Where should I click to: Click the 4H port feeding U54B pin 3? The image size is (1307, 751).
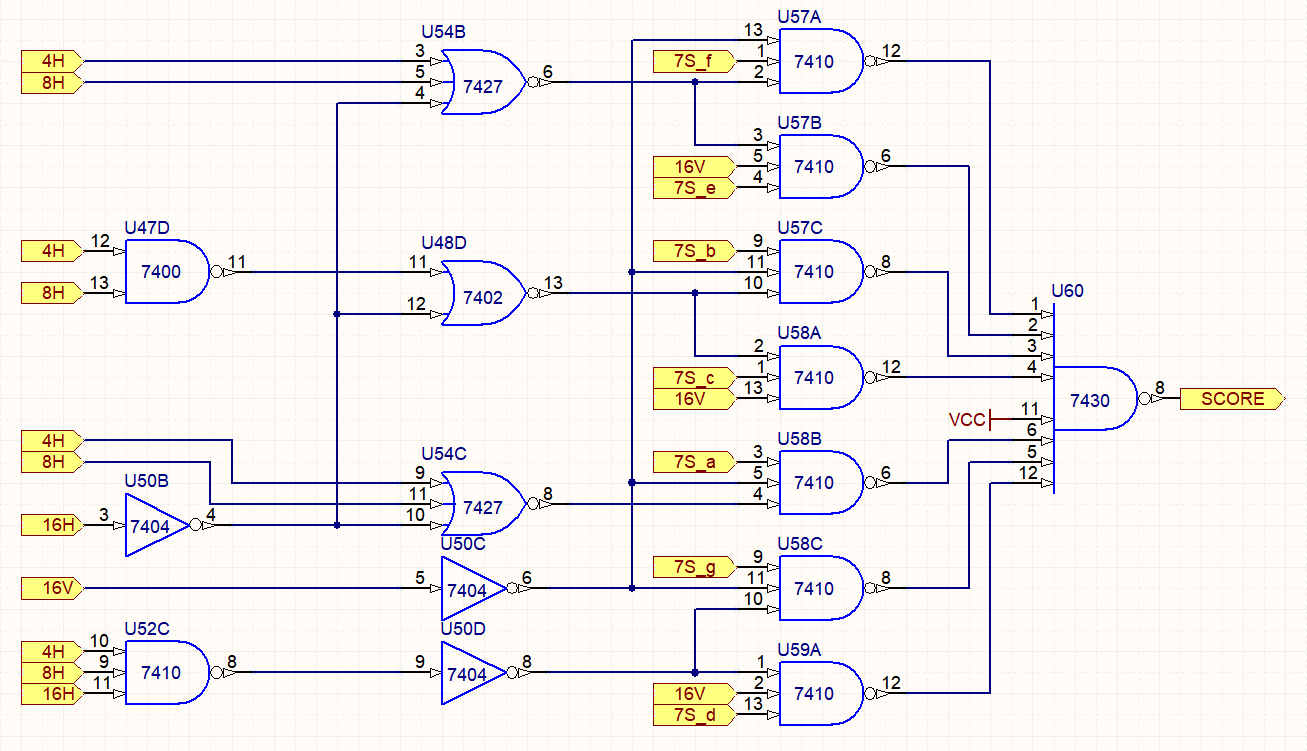tap(53, 61)
